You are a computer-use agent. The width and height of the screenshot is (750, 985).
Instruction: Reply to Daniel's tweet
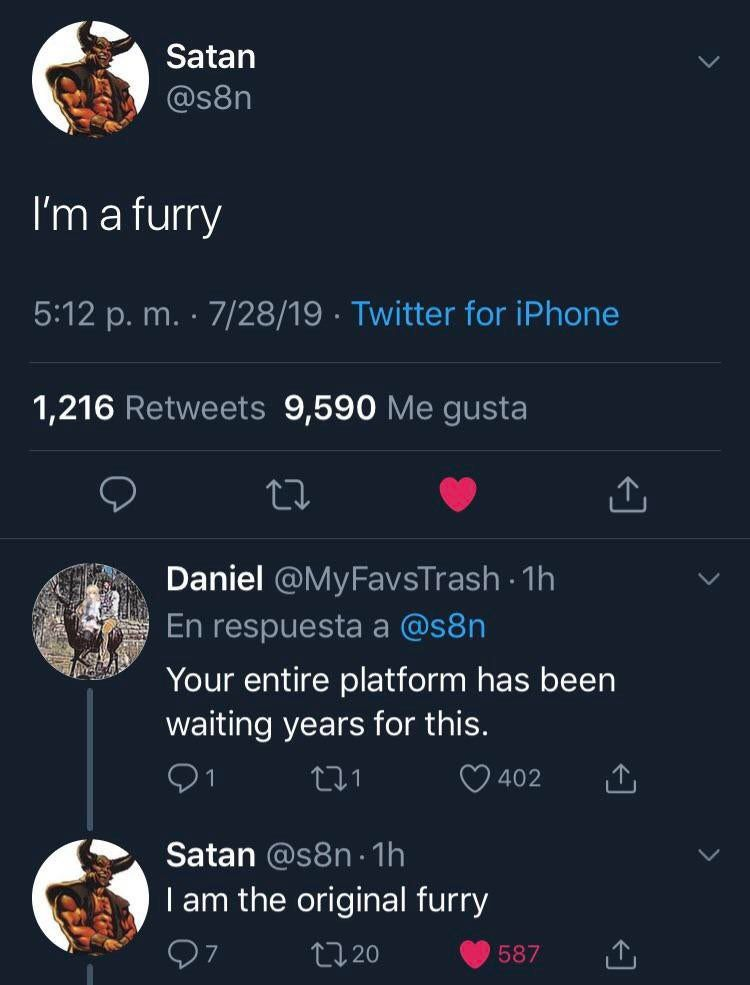180,777
